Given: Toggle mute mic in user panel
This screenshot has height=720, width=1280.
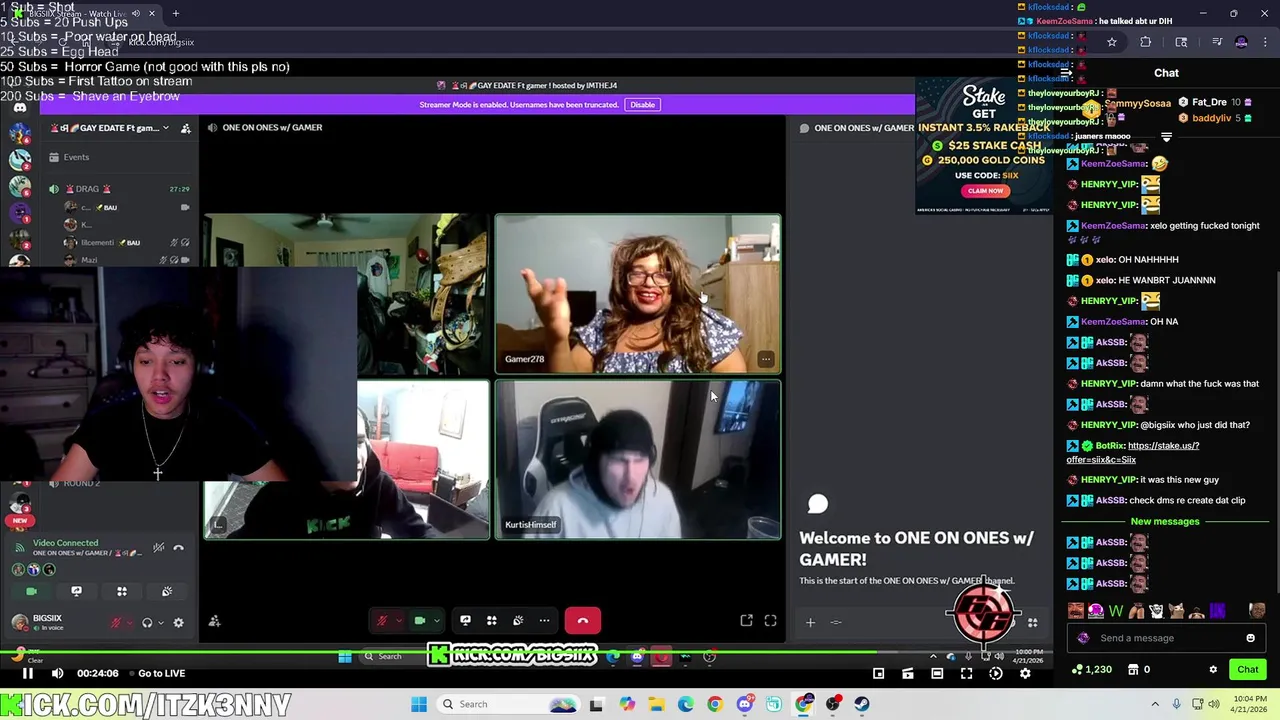Looking at the screenshot, I should (116, 623).
